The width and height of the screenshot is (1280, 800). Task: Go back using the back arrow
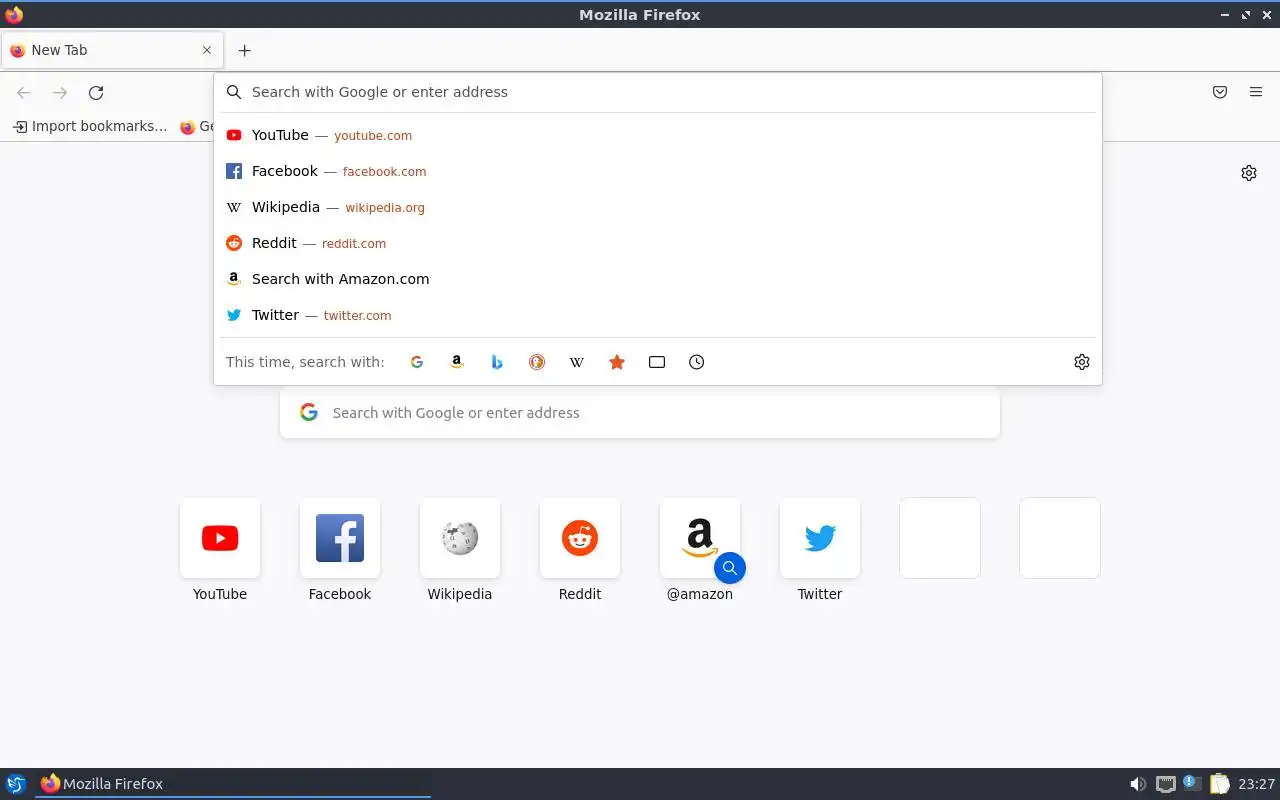(x=24, y=93)
